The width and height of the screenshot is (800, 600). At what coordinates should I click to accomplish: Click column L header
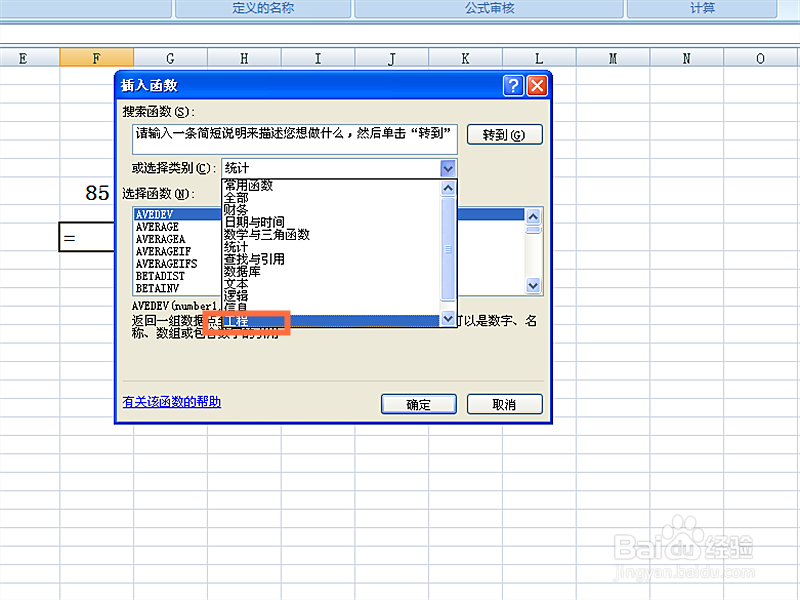coord(539,58)
